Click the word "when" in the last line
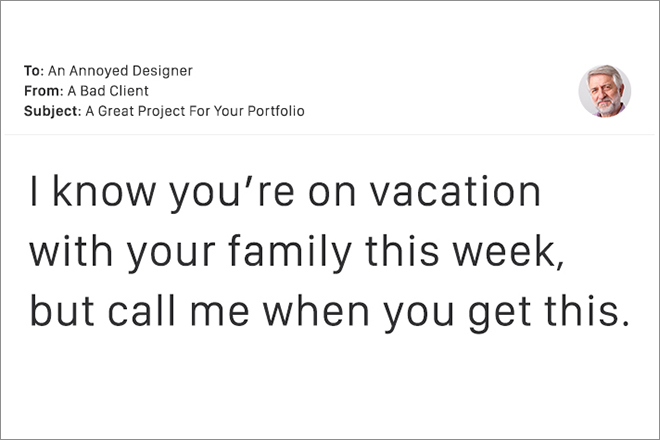 [316, 311]
